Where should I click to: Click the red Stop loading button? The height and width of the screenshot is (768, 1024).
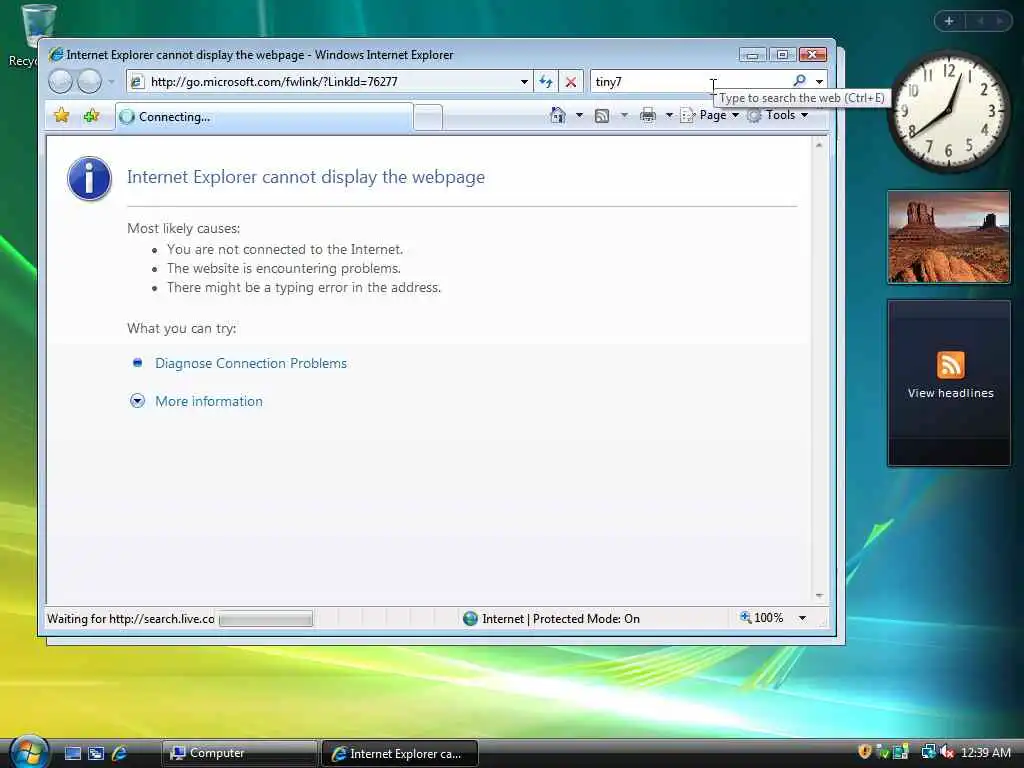571,82
